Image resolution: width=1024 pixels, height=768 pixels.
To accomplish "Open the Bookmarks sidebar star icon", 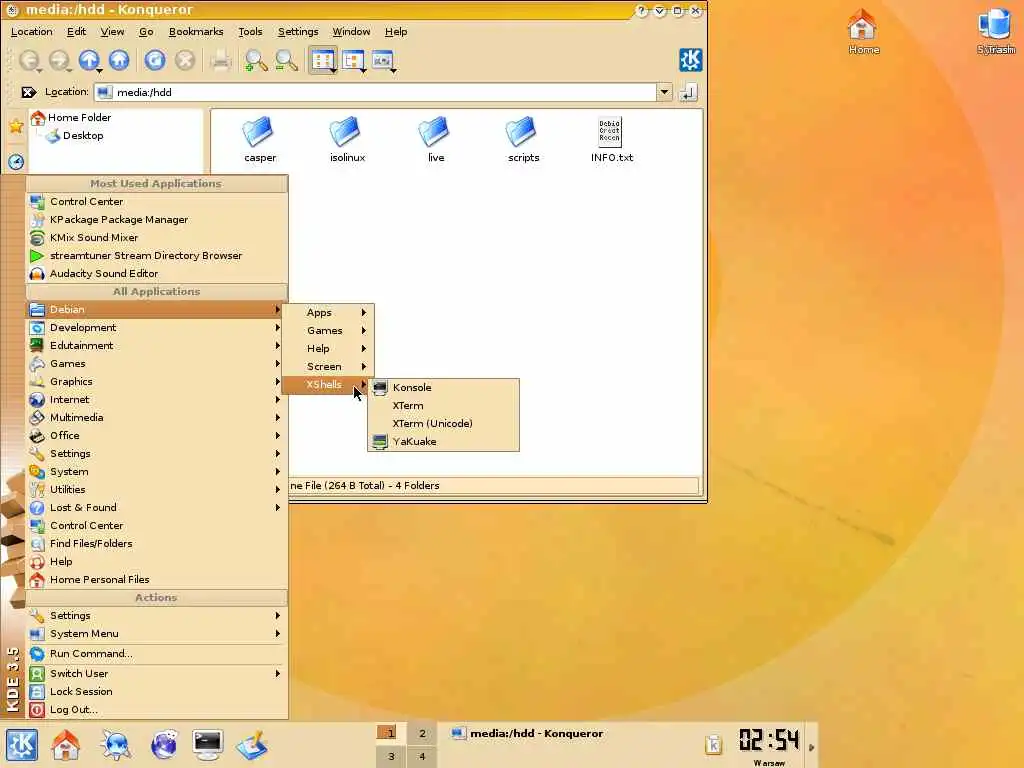I will (16, 125).
